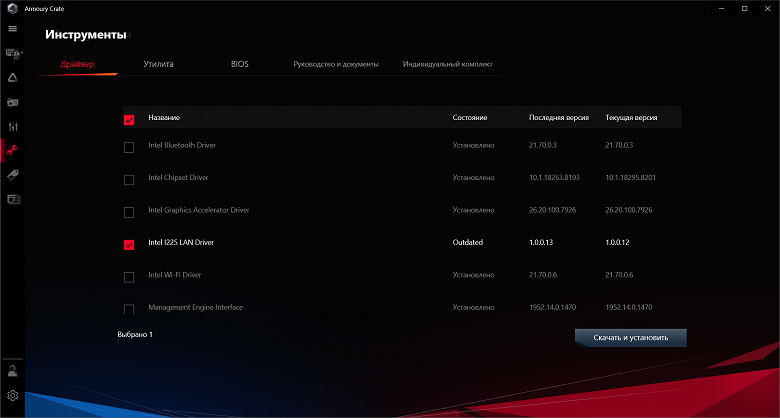This screenshot has width=780, height=418.
Task: Uncheck the Intel I225 LAN Driver checkbox
Action: tap(129, 245)
